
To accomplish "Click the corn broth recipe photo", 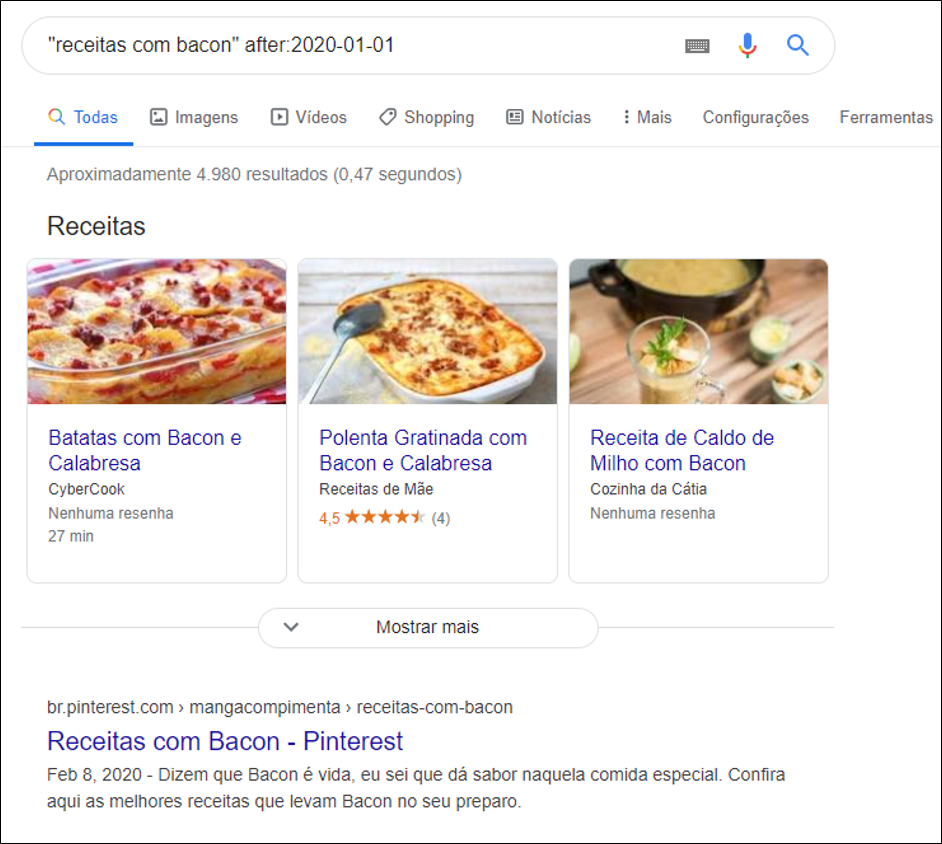I will (x=698, y=331).
